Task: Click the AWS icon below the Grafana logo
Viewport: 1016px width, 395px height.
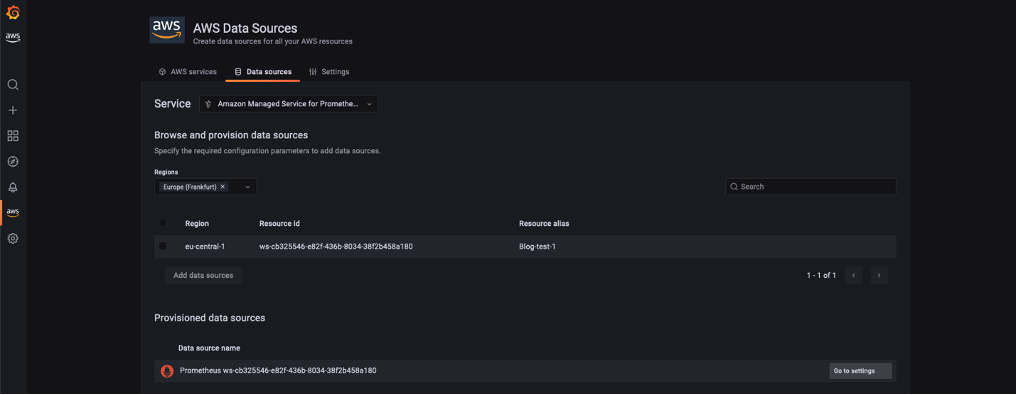Action: tap(12, 38)
